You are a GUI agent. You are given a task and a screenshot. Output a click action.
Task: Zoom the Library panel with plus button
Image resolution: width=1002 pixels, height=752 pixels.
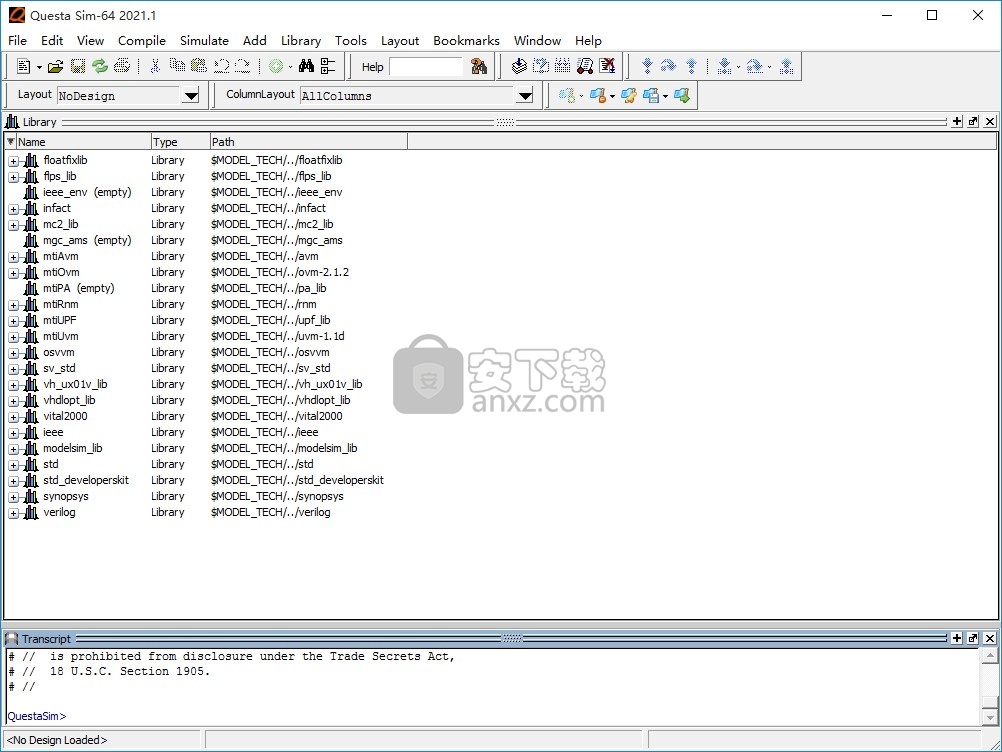(957, 121)
